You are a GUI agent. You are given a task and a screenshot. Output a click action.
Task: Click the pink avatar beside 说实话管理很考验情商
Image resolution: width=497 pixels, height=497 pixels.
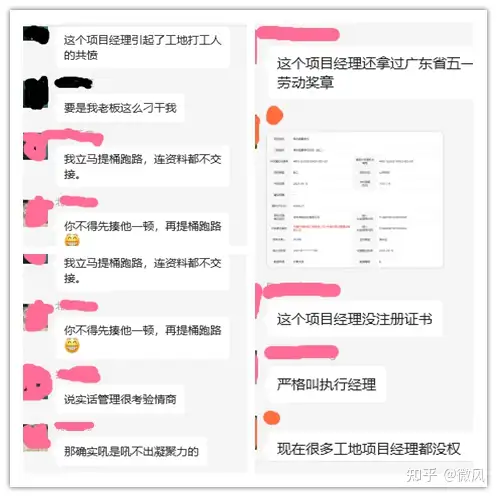tap(37, 382)
